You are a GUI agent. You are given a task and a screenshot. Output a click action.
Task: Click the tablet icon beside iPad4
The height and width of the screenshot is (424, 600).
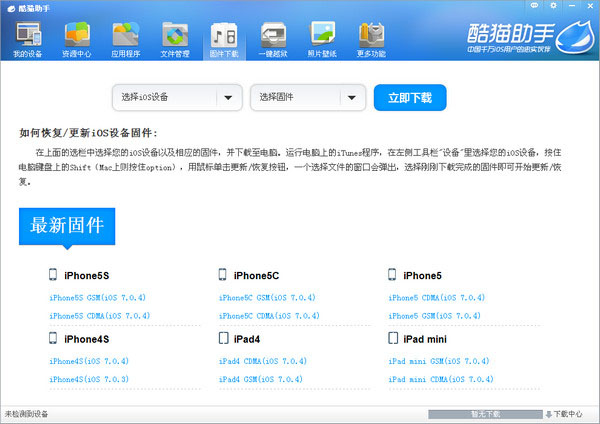tap(223, 338)
